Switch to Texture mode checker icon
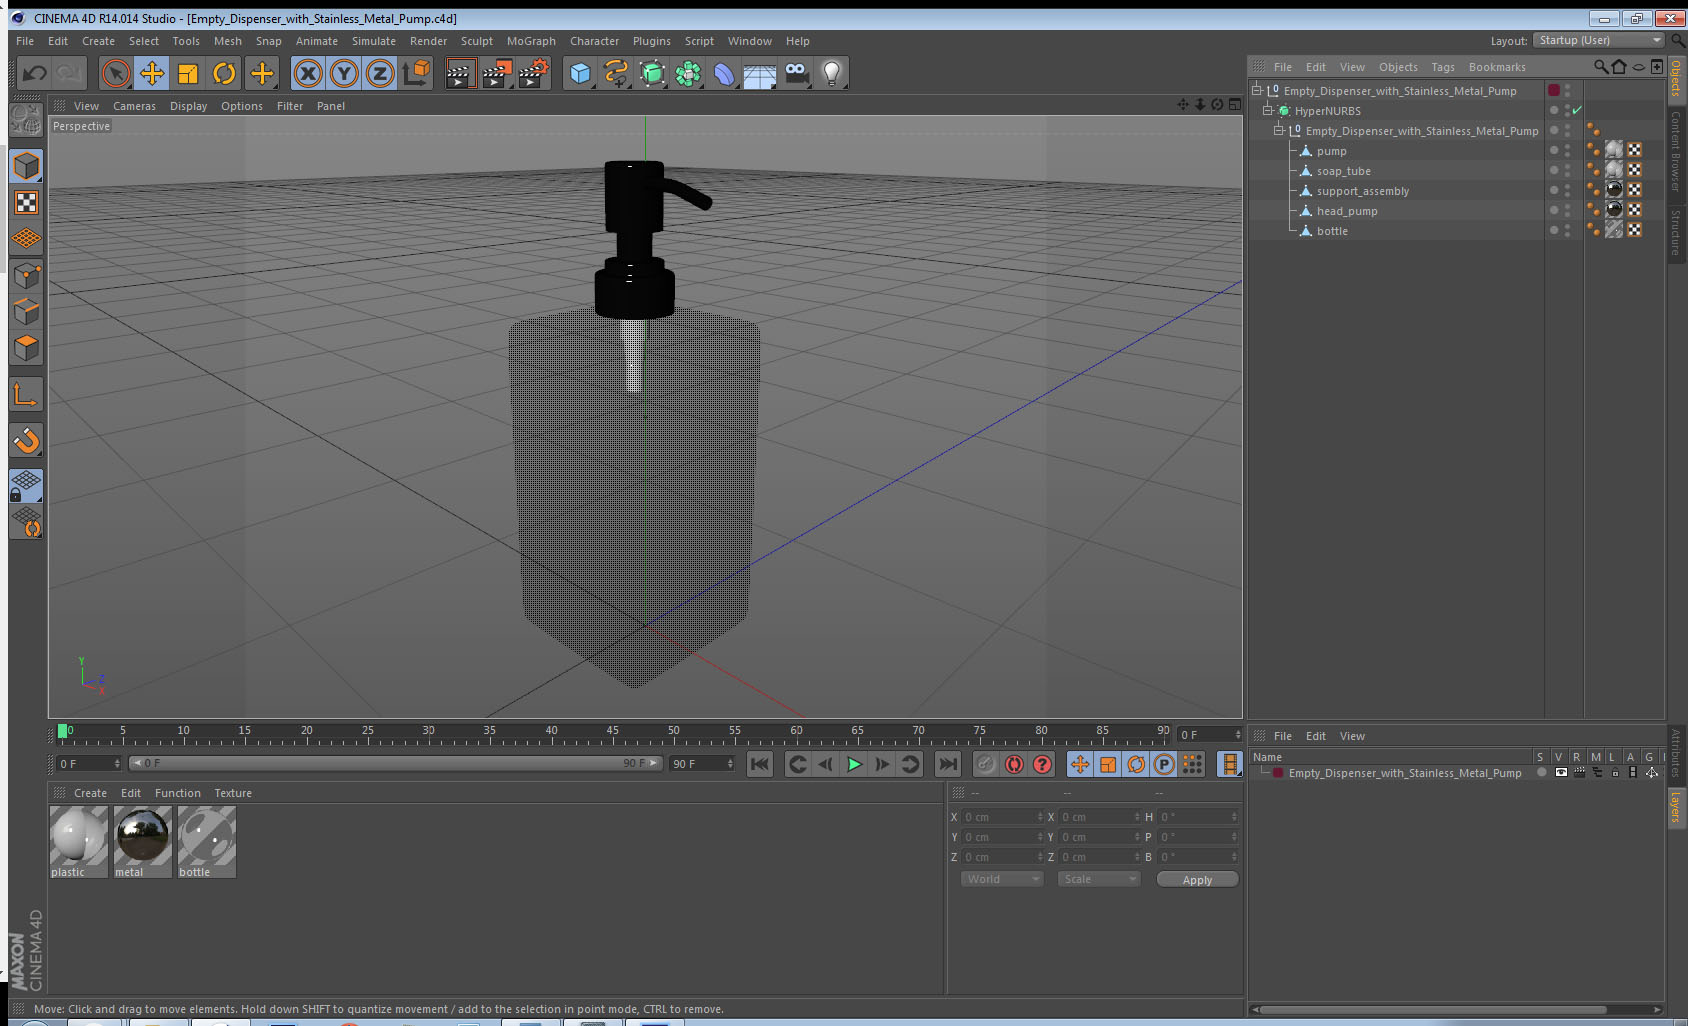1688x1026 pixels. coord(26,203)
